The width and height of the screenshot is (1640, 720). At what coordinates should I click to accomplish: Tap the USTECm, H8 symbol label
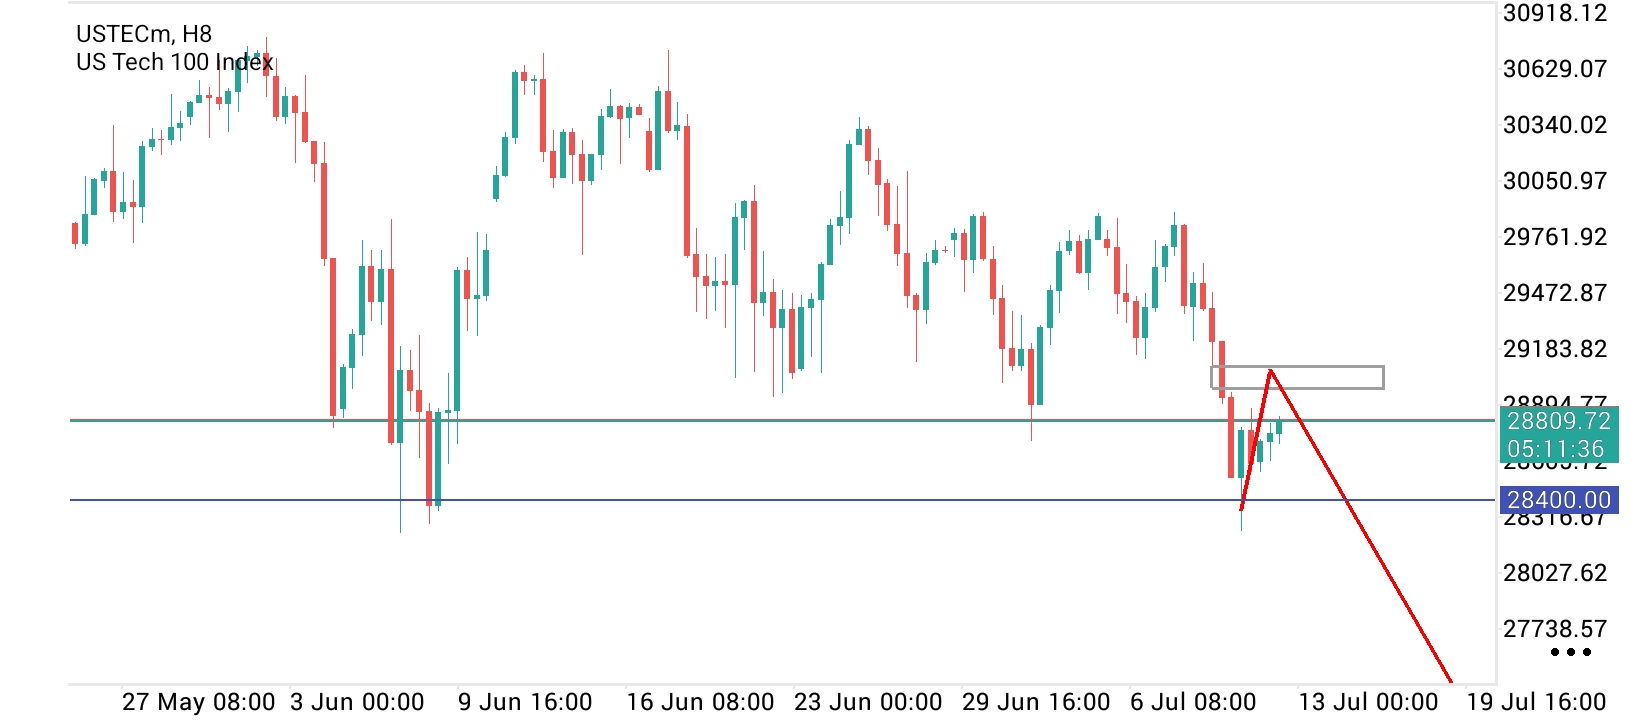144,34
